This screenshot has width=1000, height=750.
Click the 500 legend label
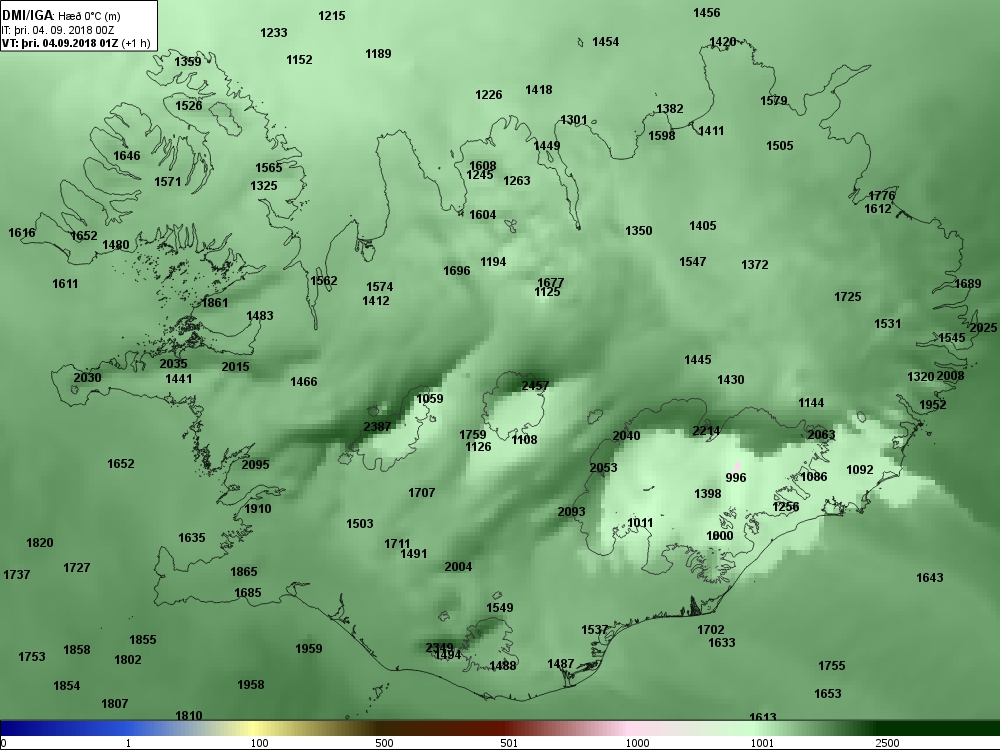click(x=384, y=743)
